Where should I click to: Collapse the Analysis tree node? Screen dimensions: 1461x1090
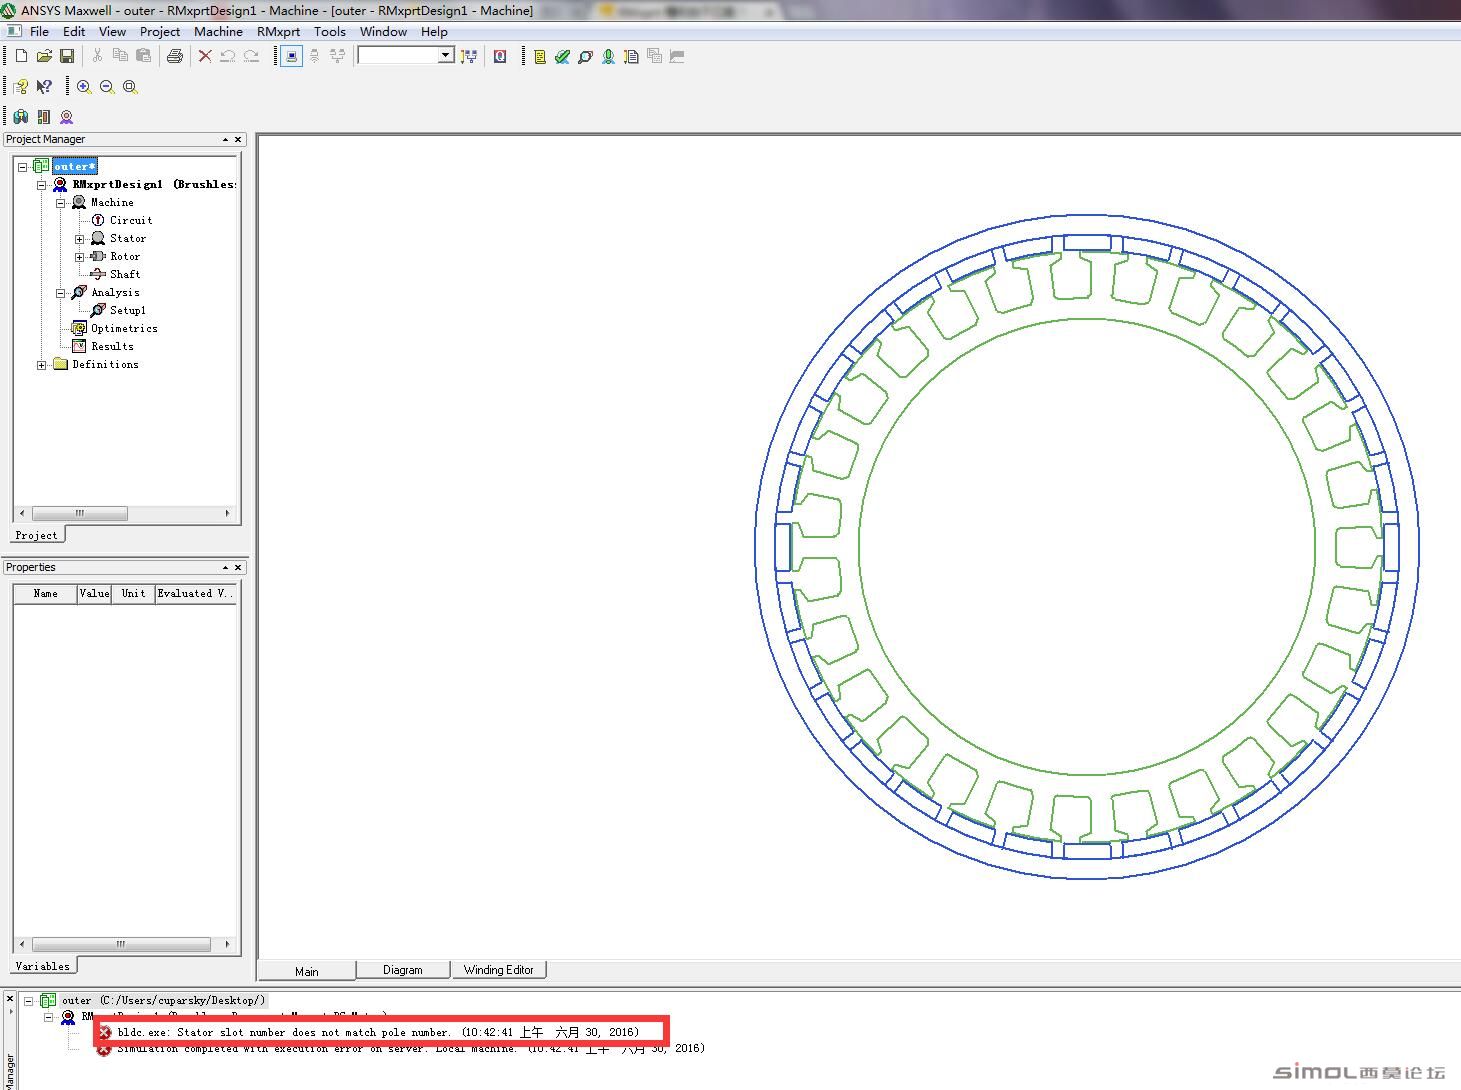61,293
